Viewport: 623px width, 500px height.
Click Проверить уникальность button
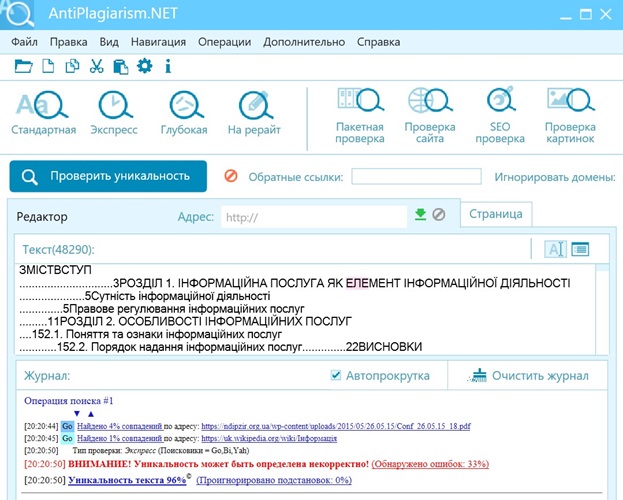tap(108, 176)
